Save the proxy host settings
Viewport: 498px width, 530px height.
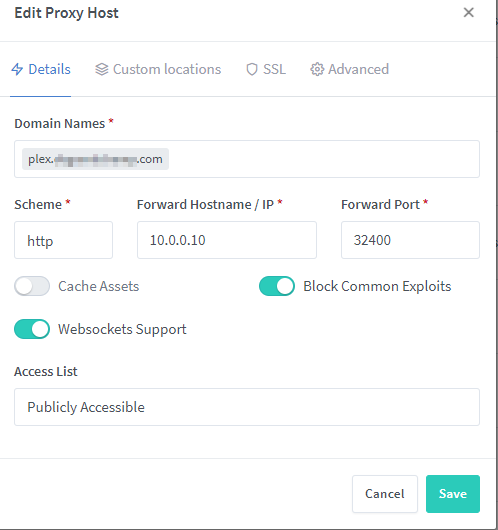453,494
